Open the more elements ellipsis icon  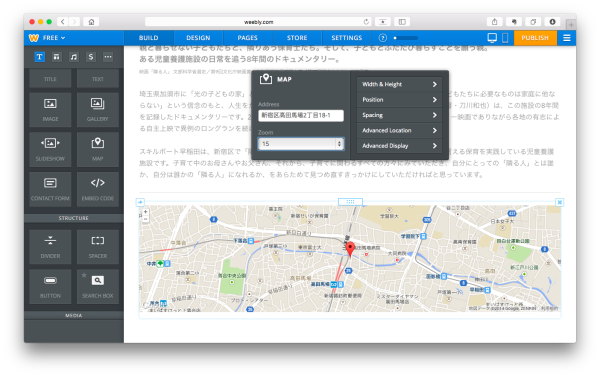coord(108,57)
